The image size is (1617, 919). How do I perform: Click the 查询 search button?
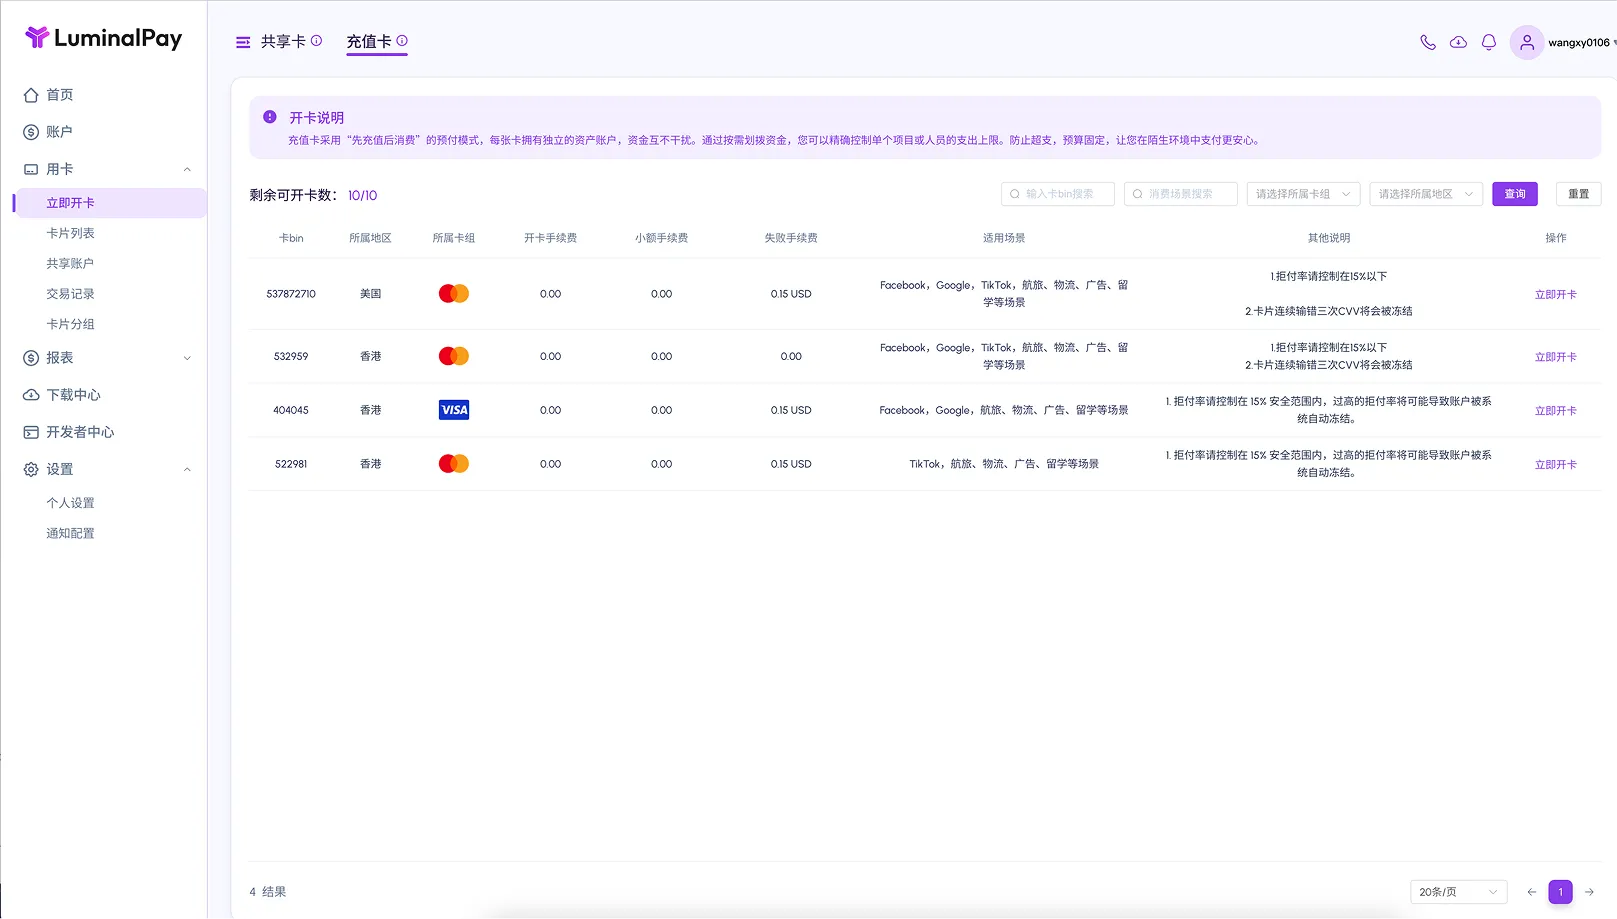(1515, 194)
